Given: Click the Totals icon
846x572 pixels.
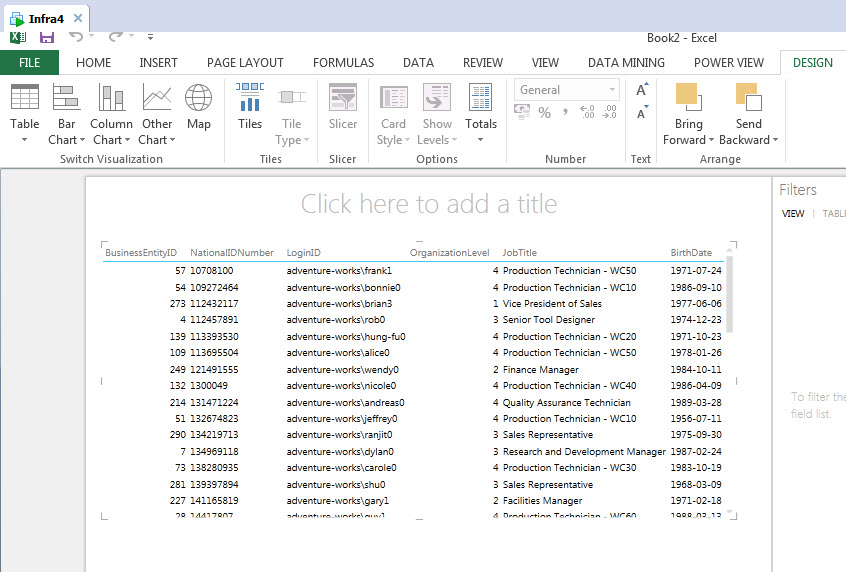Looking at the screenshot, I should pos(481,98).
